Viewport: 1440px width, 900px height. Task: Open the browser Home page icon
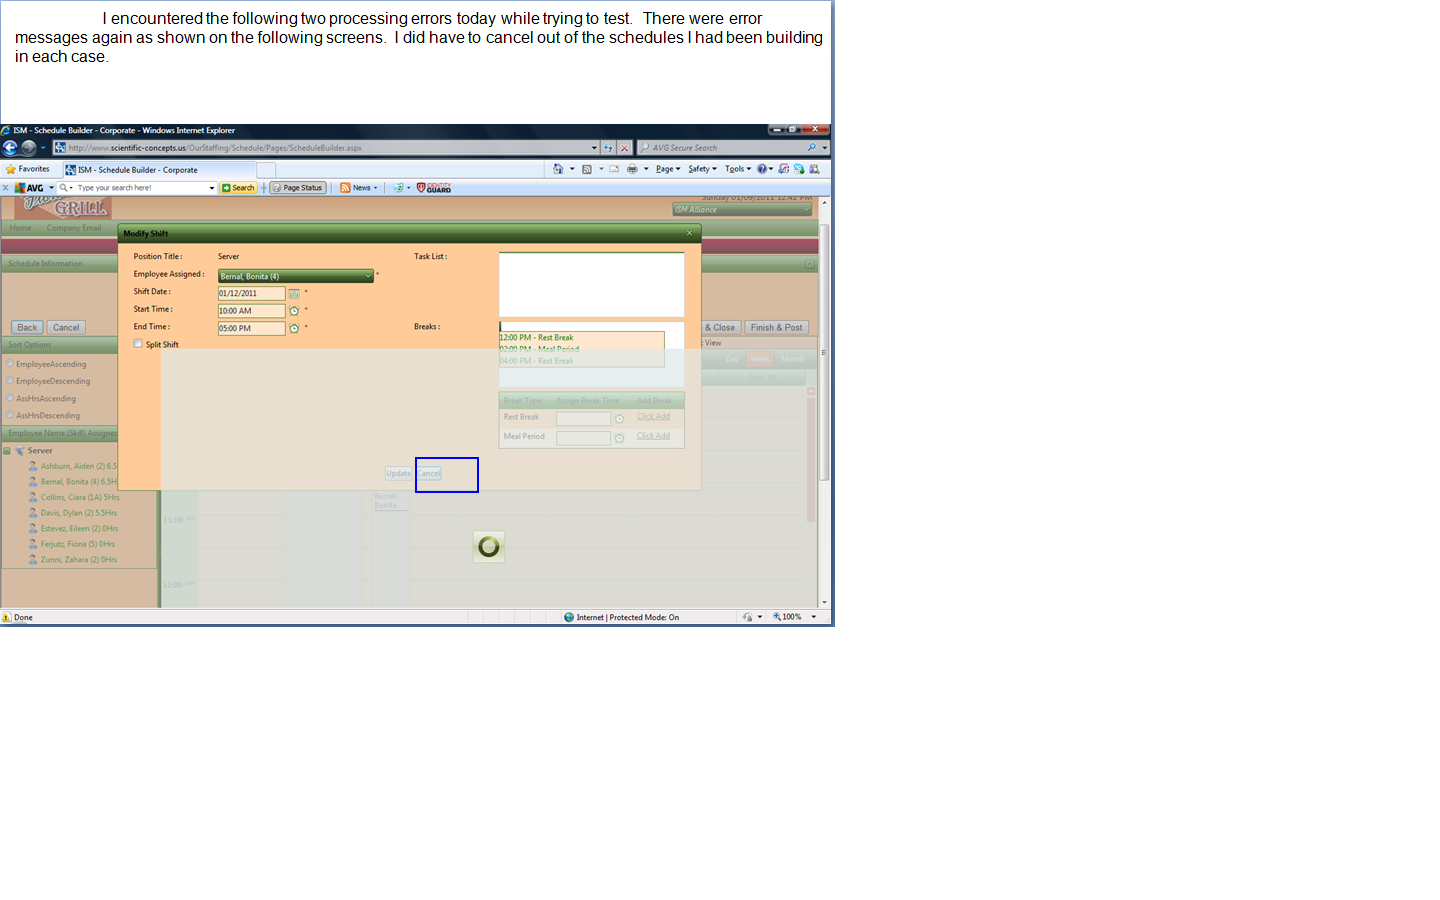(x=558, y=169)
